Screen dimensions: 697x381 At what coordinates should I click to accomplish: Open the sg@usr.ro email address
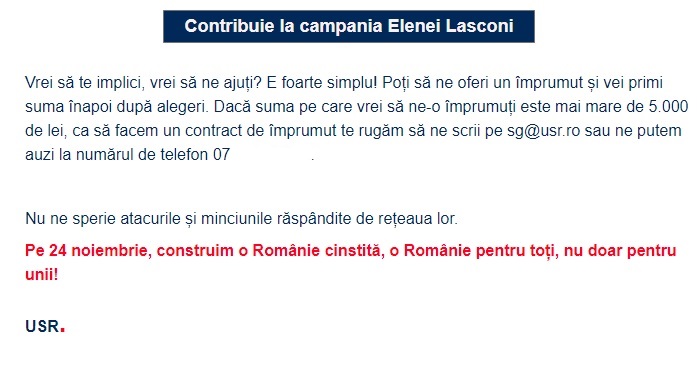point(544,131)
